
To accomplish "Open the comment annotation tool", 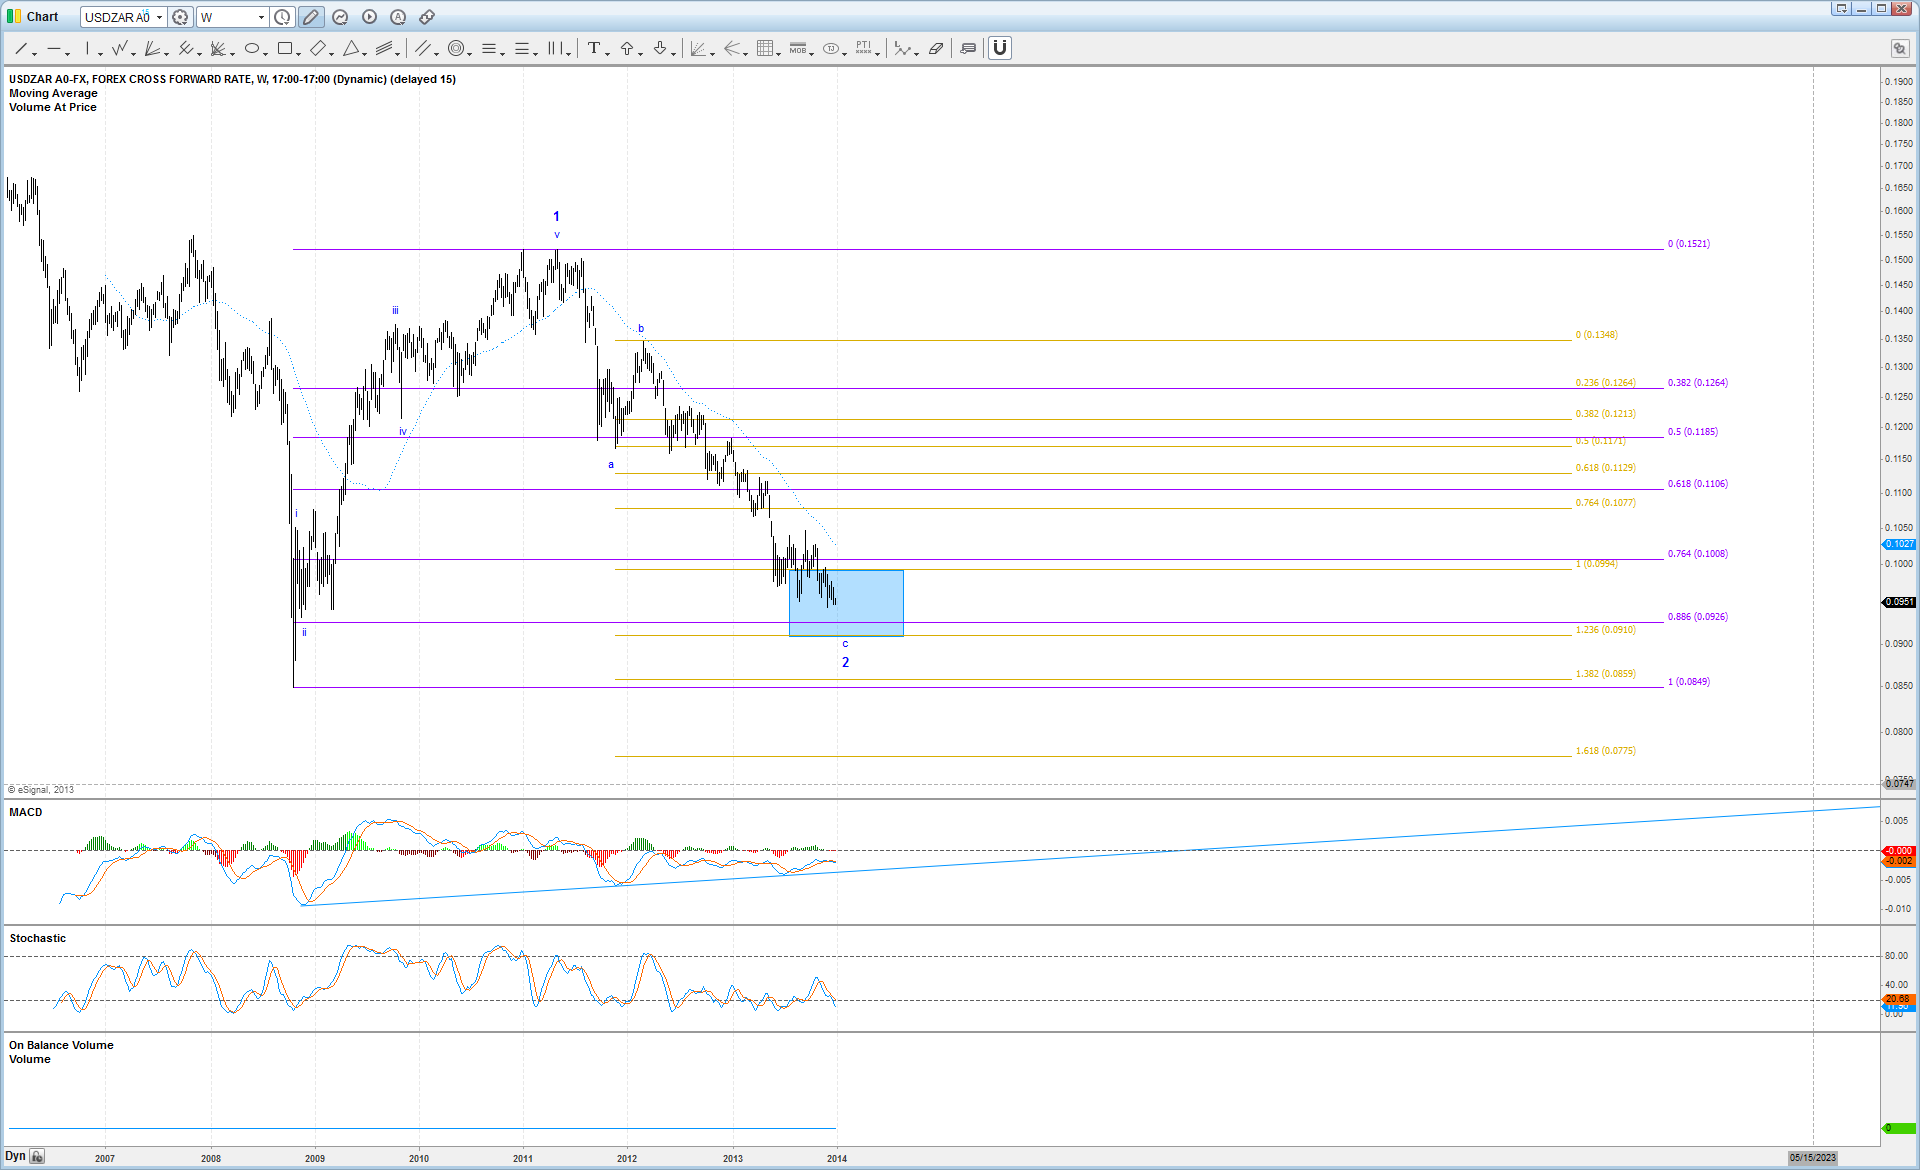I will point(968,48).
